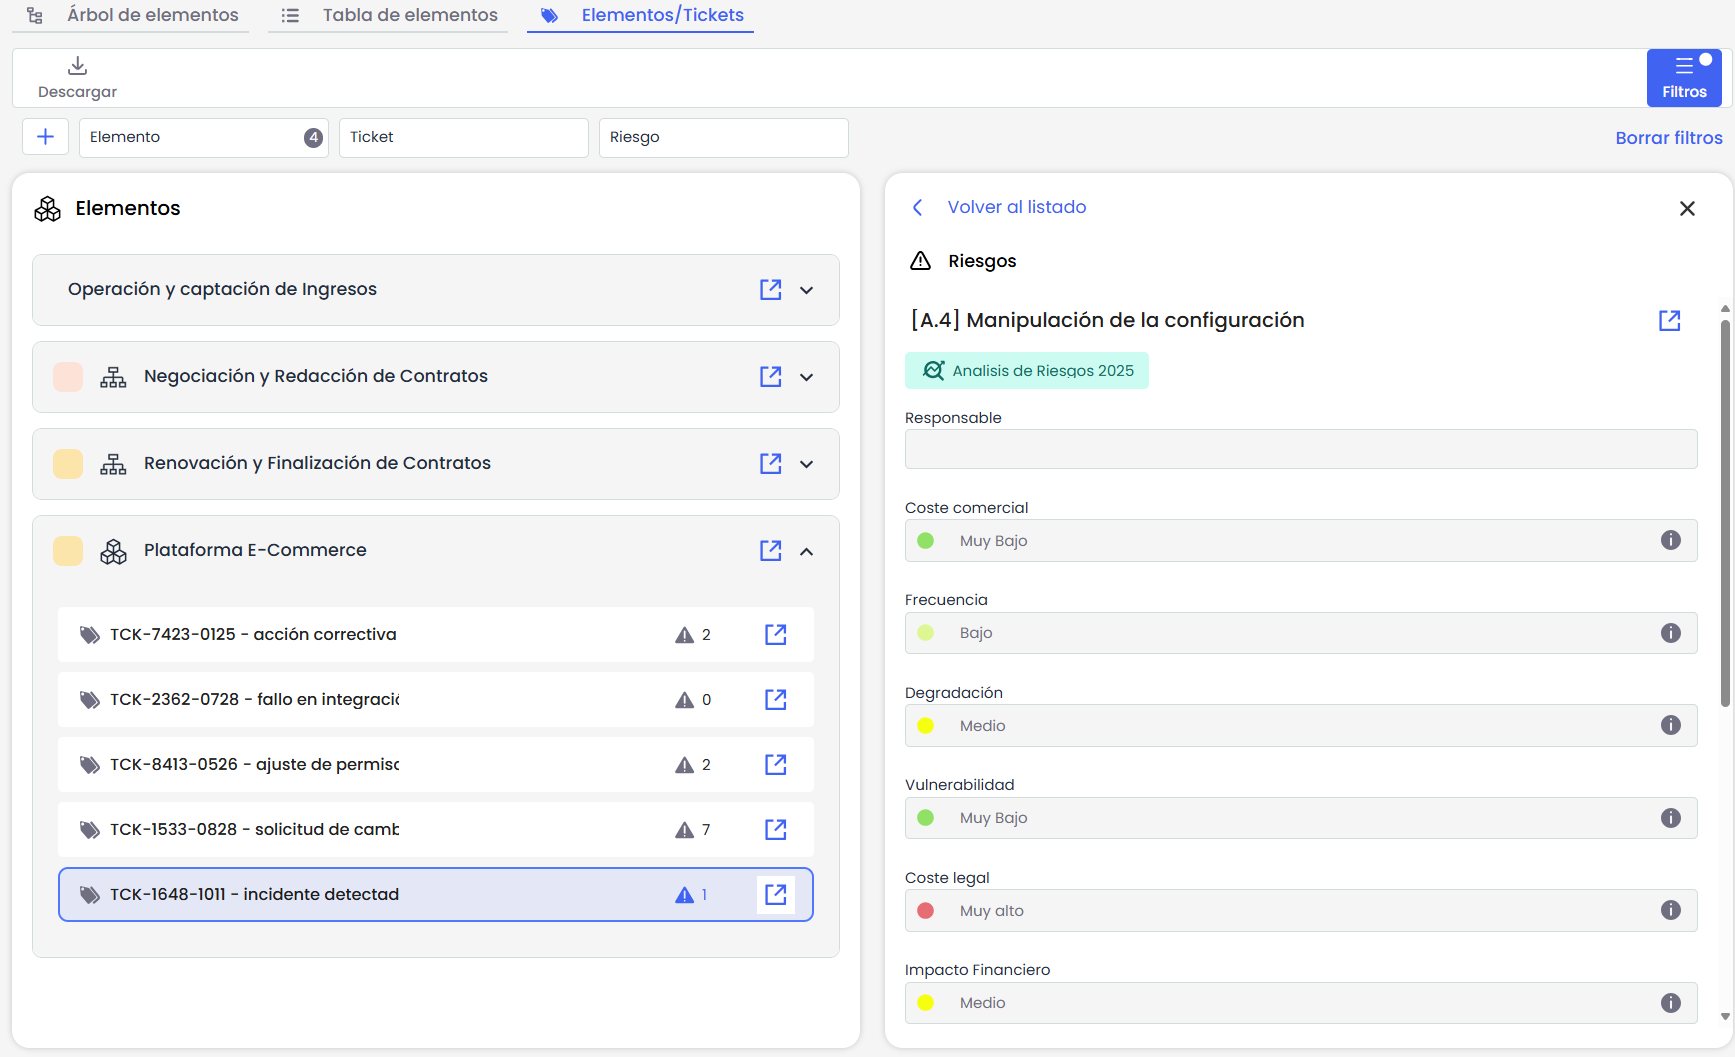
Task: Click the Descargar download icon
Action: click(77, 66)
